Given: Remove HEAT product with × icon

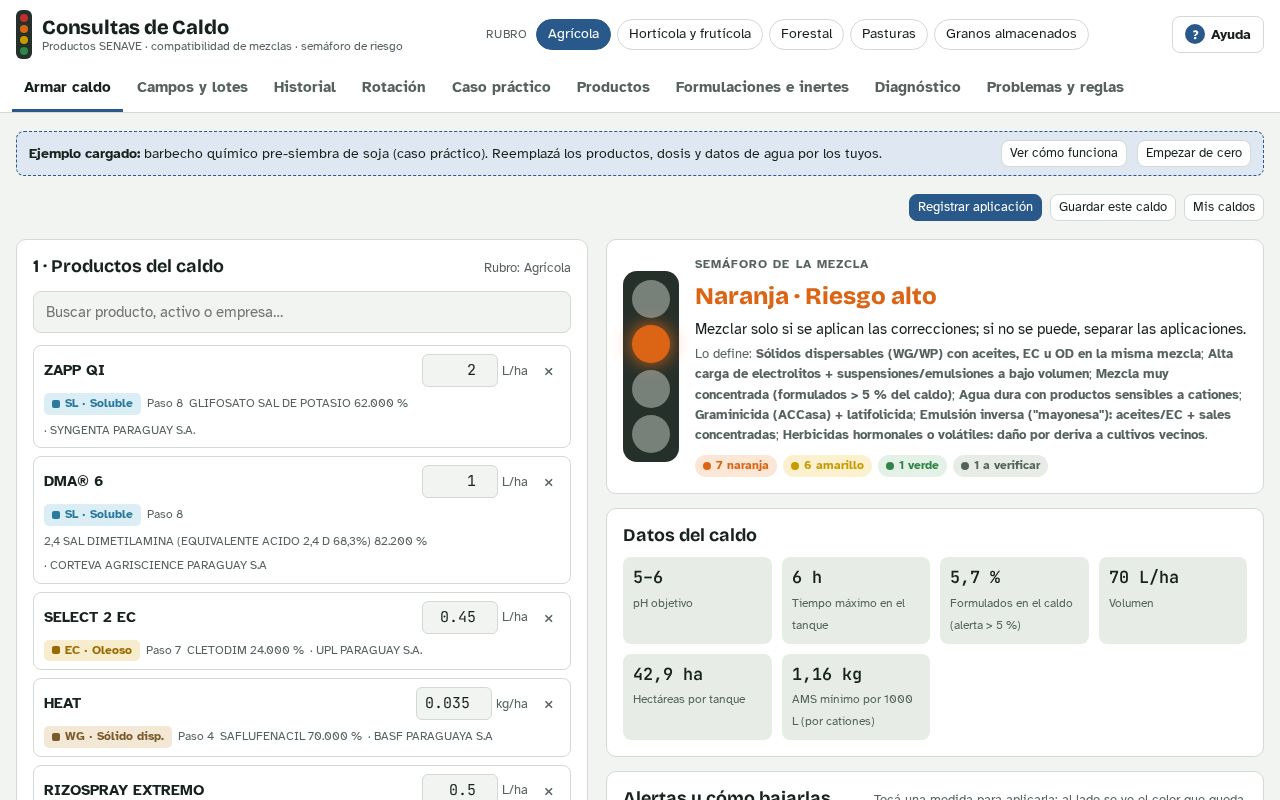Looking at the screenshot, I should click(548, 704).
